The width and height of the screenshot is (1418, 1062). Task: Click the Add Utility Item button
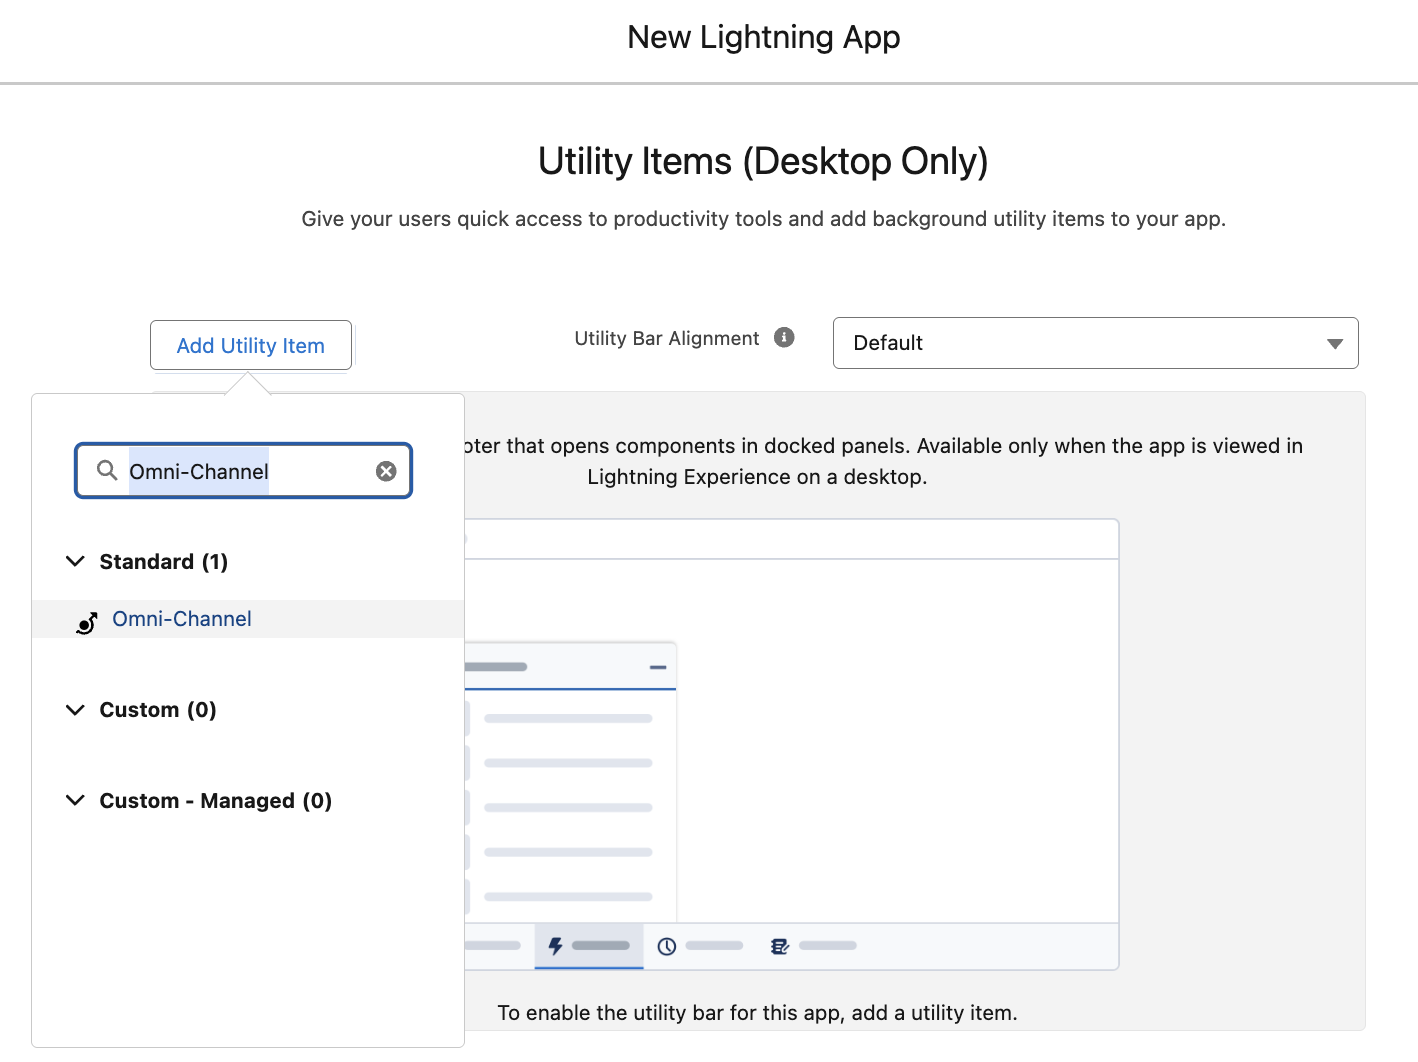point(251,345)
